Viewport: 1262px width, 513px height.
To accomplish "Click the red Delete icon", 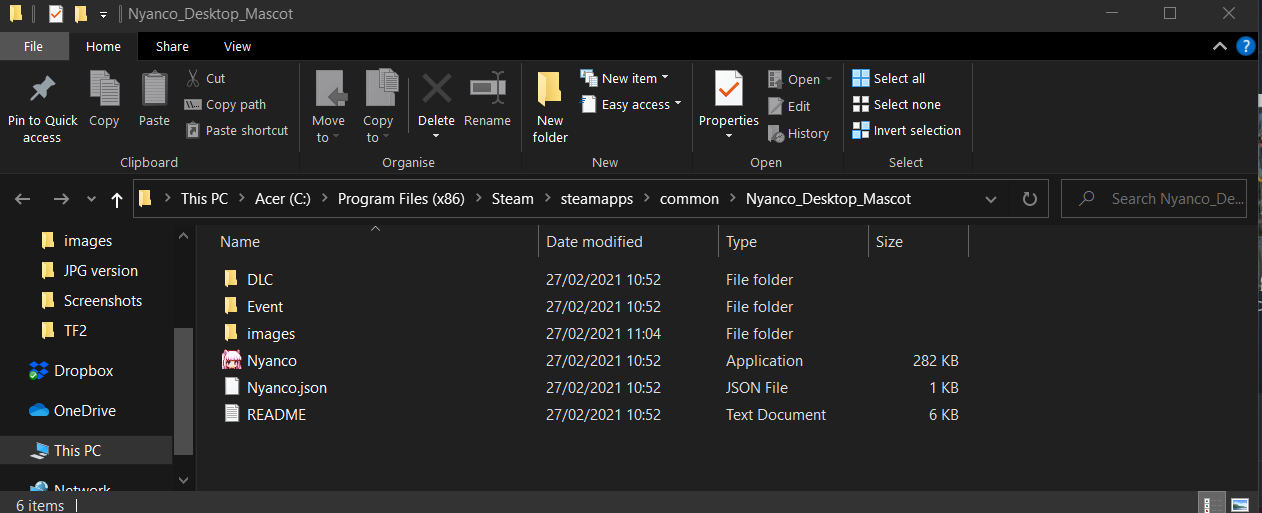I will [x=436, y=90].
